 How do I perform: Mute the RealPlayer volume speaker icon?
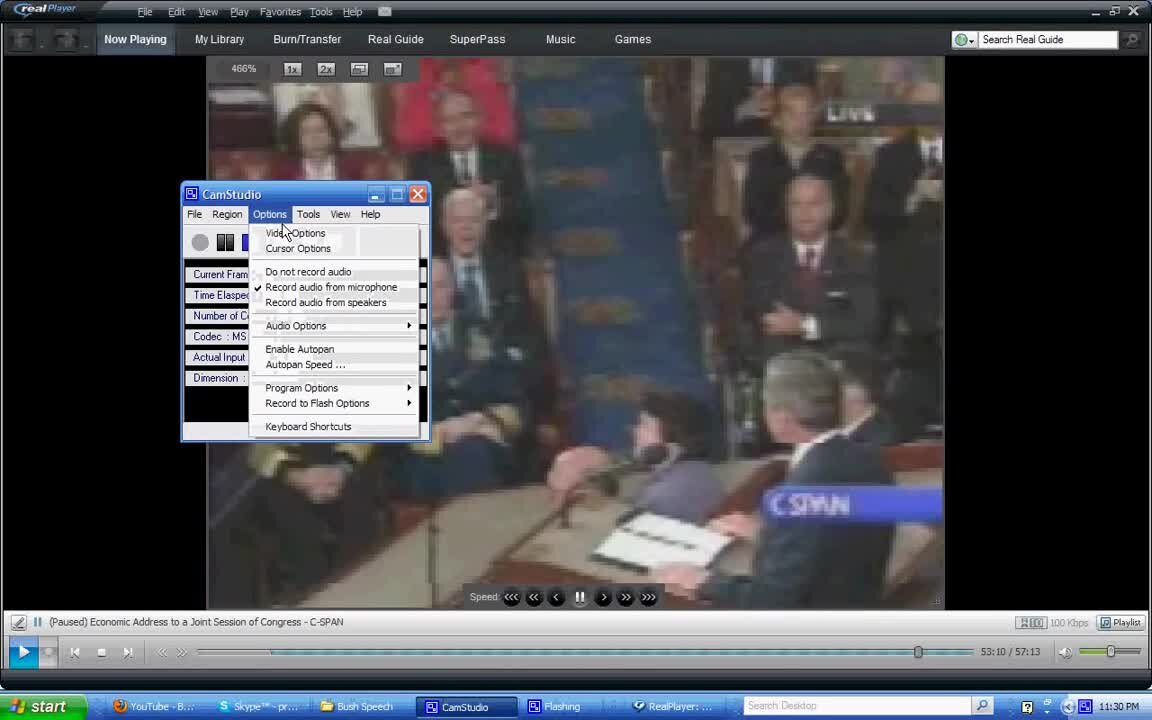pyautogui.click(x=1065, y=652)
